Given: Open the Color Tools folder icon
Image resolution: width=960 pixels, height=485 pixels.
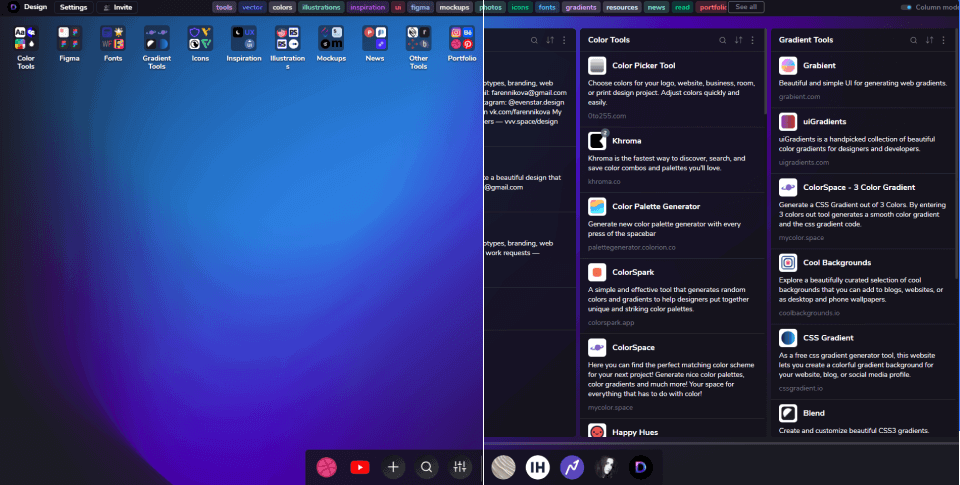Looking at the screenshot, I should click(x=26, y=38).
